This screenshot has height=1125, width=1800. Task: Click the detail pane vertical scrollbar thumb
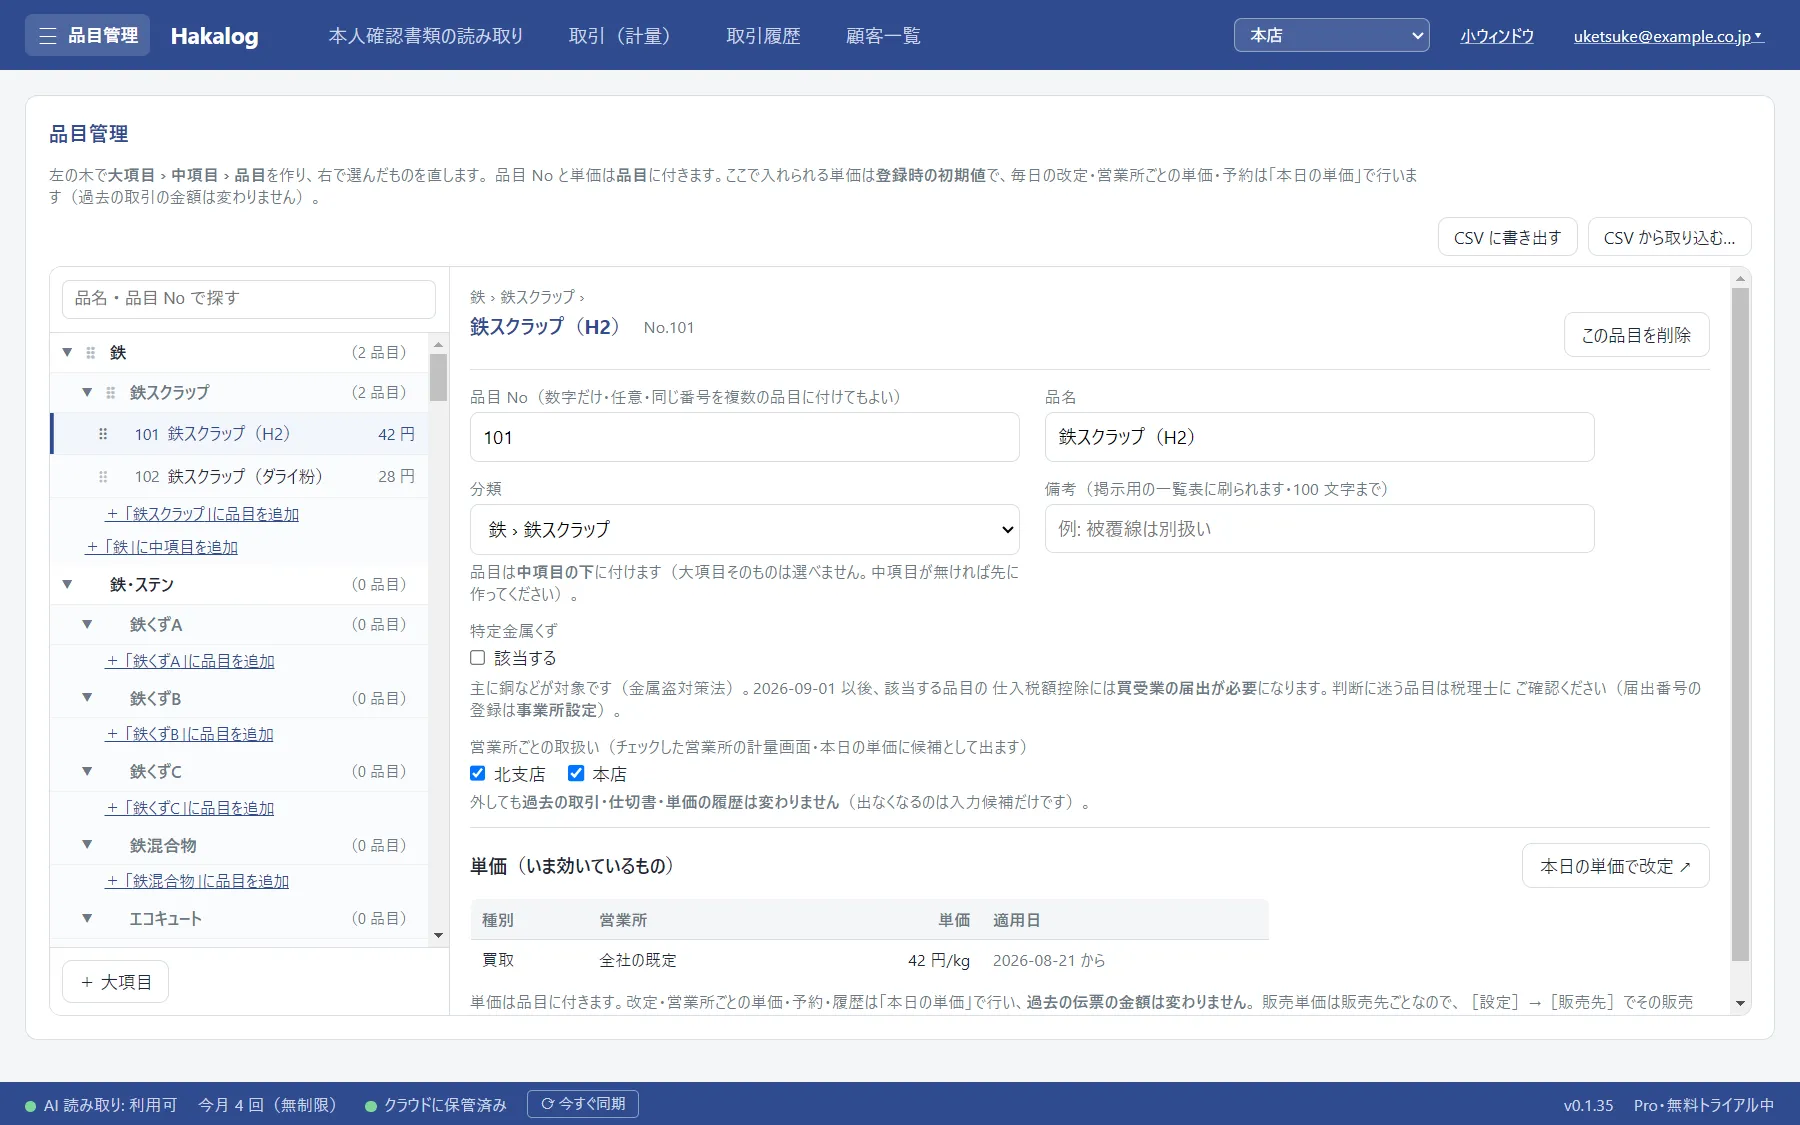(1740, 625)
